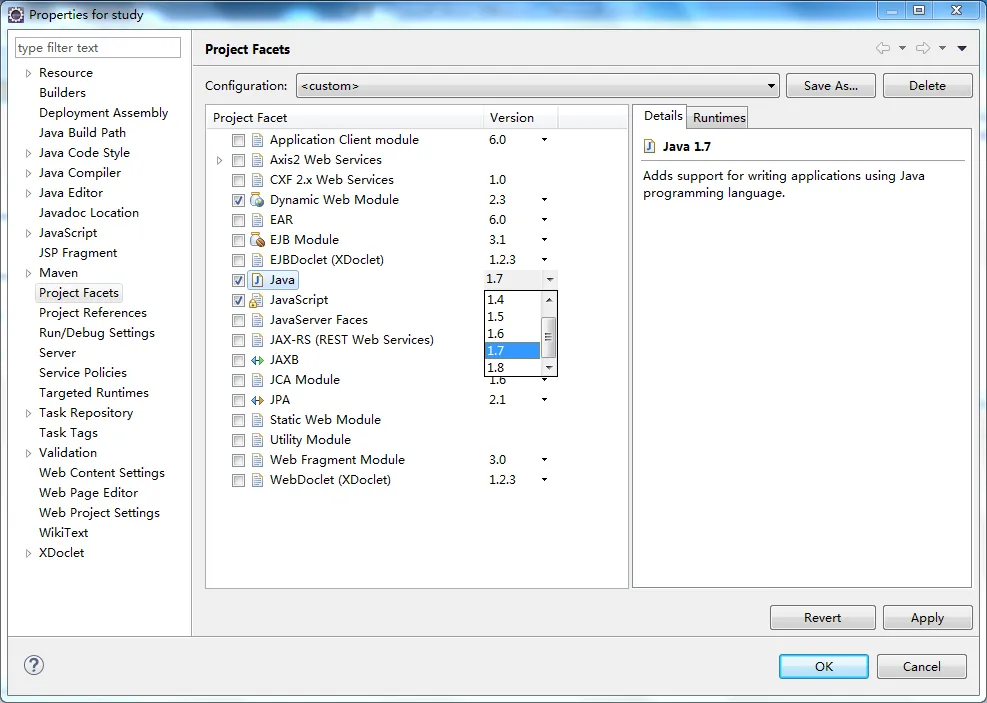Uncheck the Dynamic Web Module checkbox

(238, 201)
